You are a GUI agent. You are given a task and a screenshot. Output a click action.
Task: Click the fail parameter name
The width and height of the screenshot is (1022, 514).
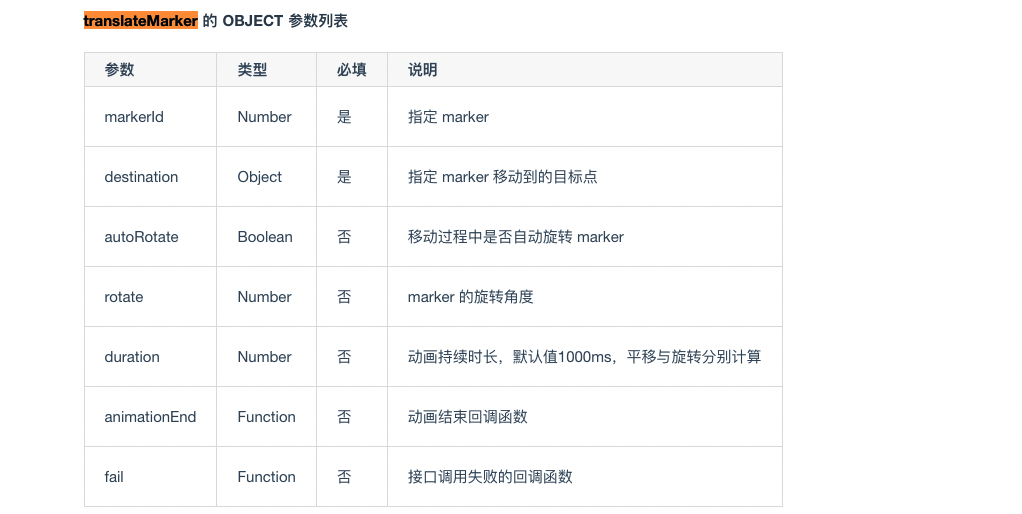click(x=114, y=477)
